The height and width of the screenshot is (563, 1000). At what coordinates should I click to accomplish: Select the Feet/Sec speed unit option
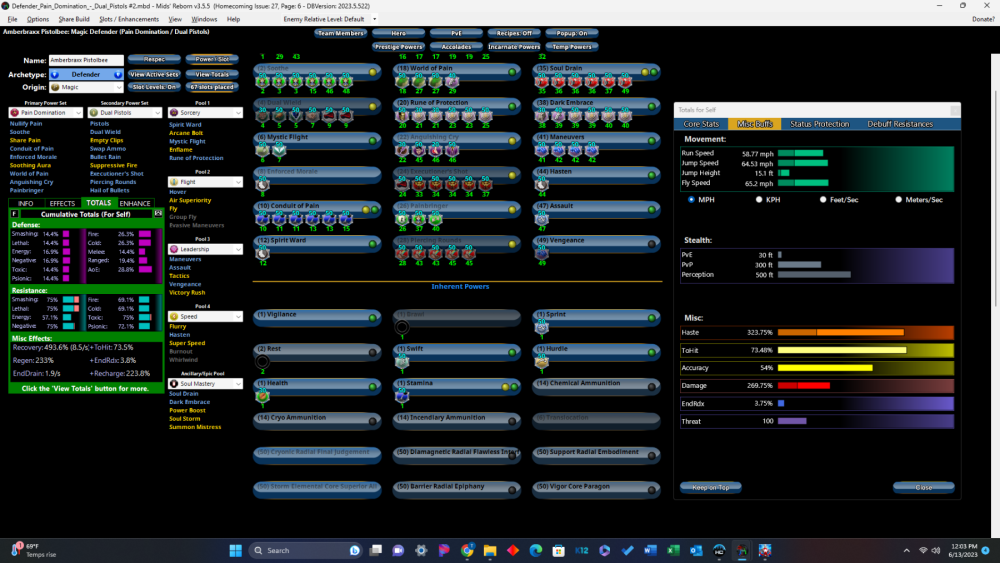point(823,200)
